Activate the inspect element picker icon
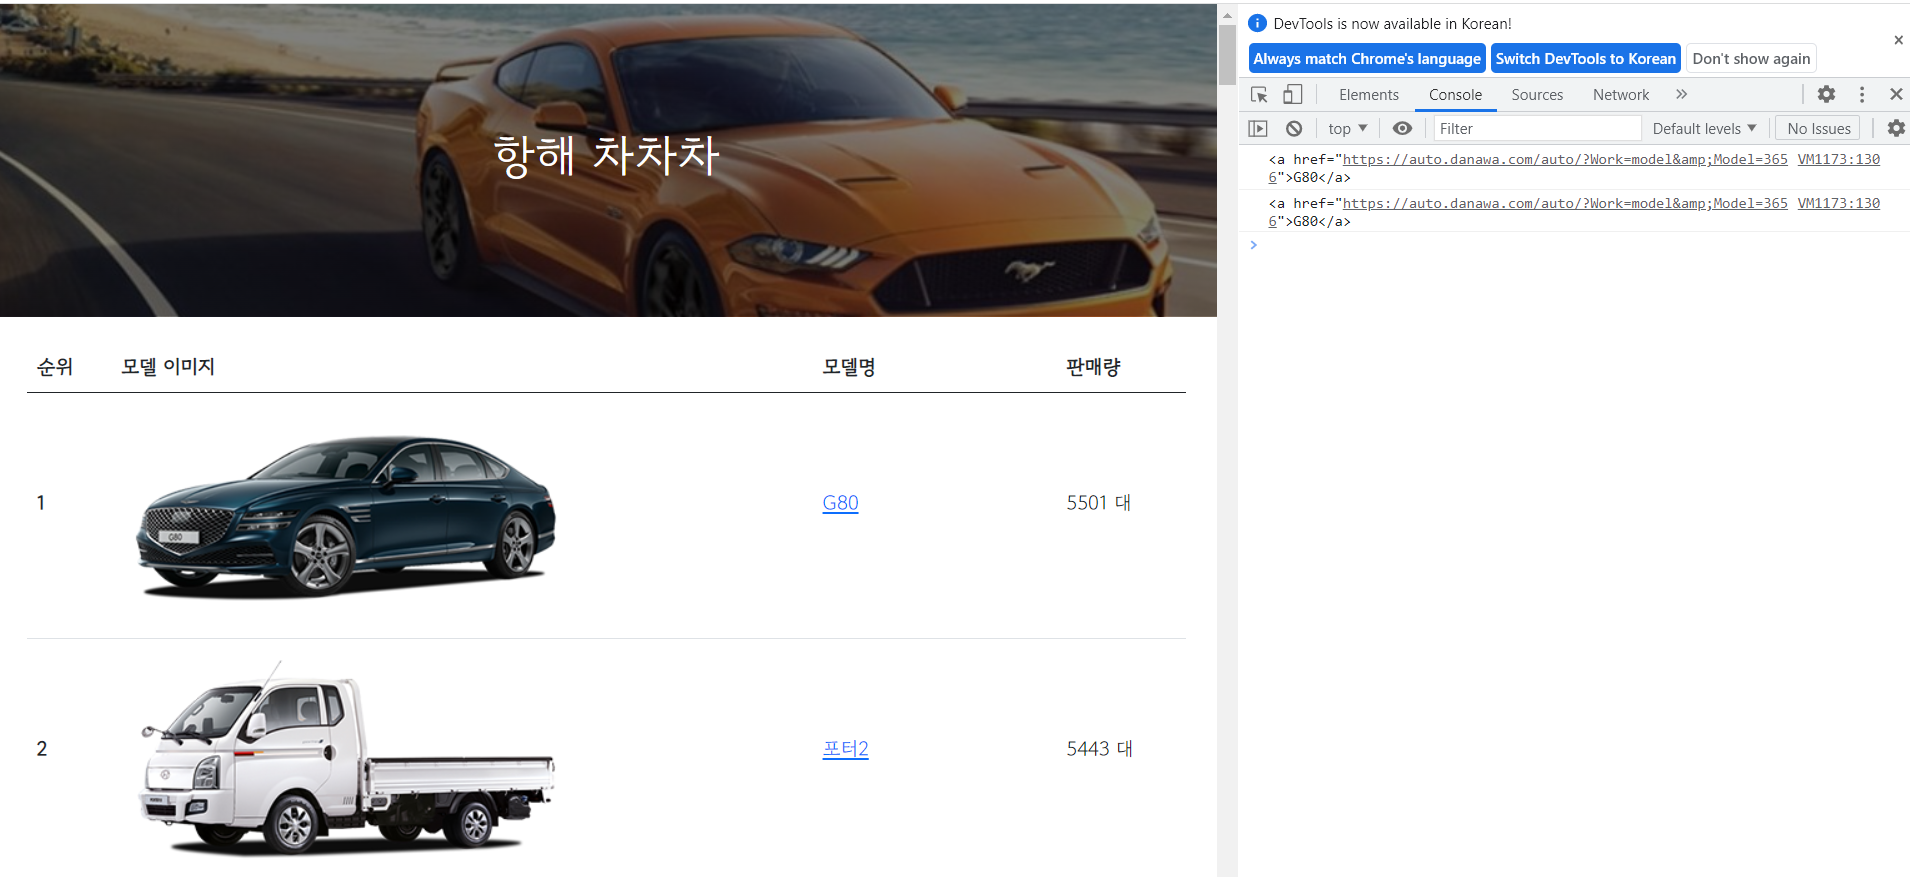1910x877 pixels. (1259, 95)
